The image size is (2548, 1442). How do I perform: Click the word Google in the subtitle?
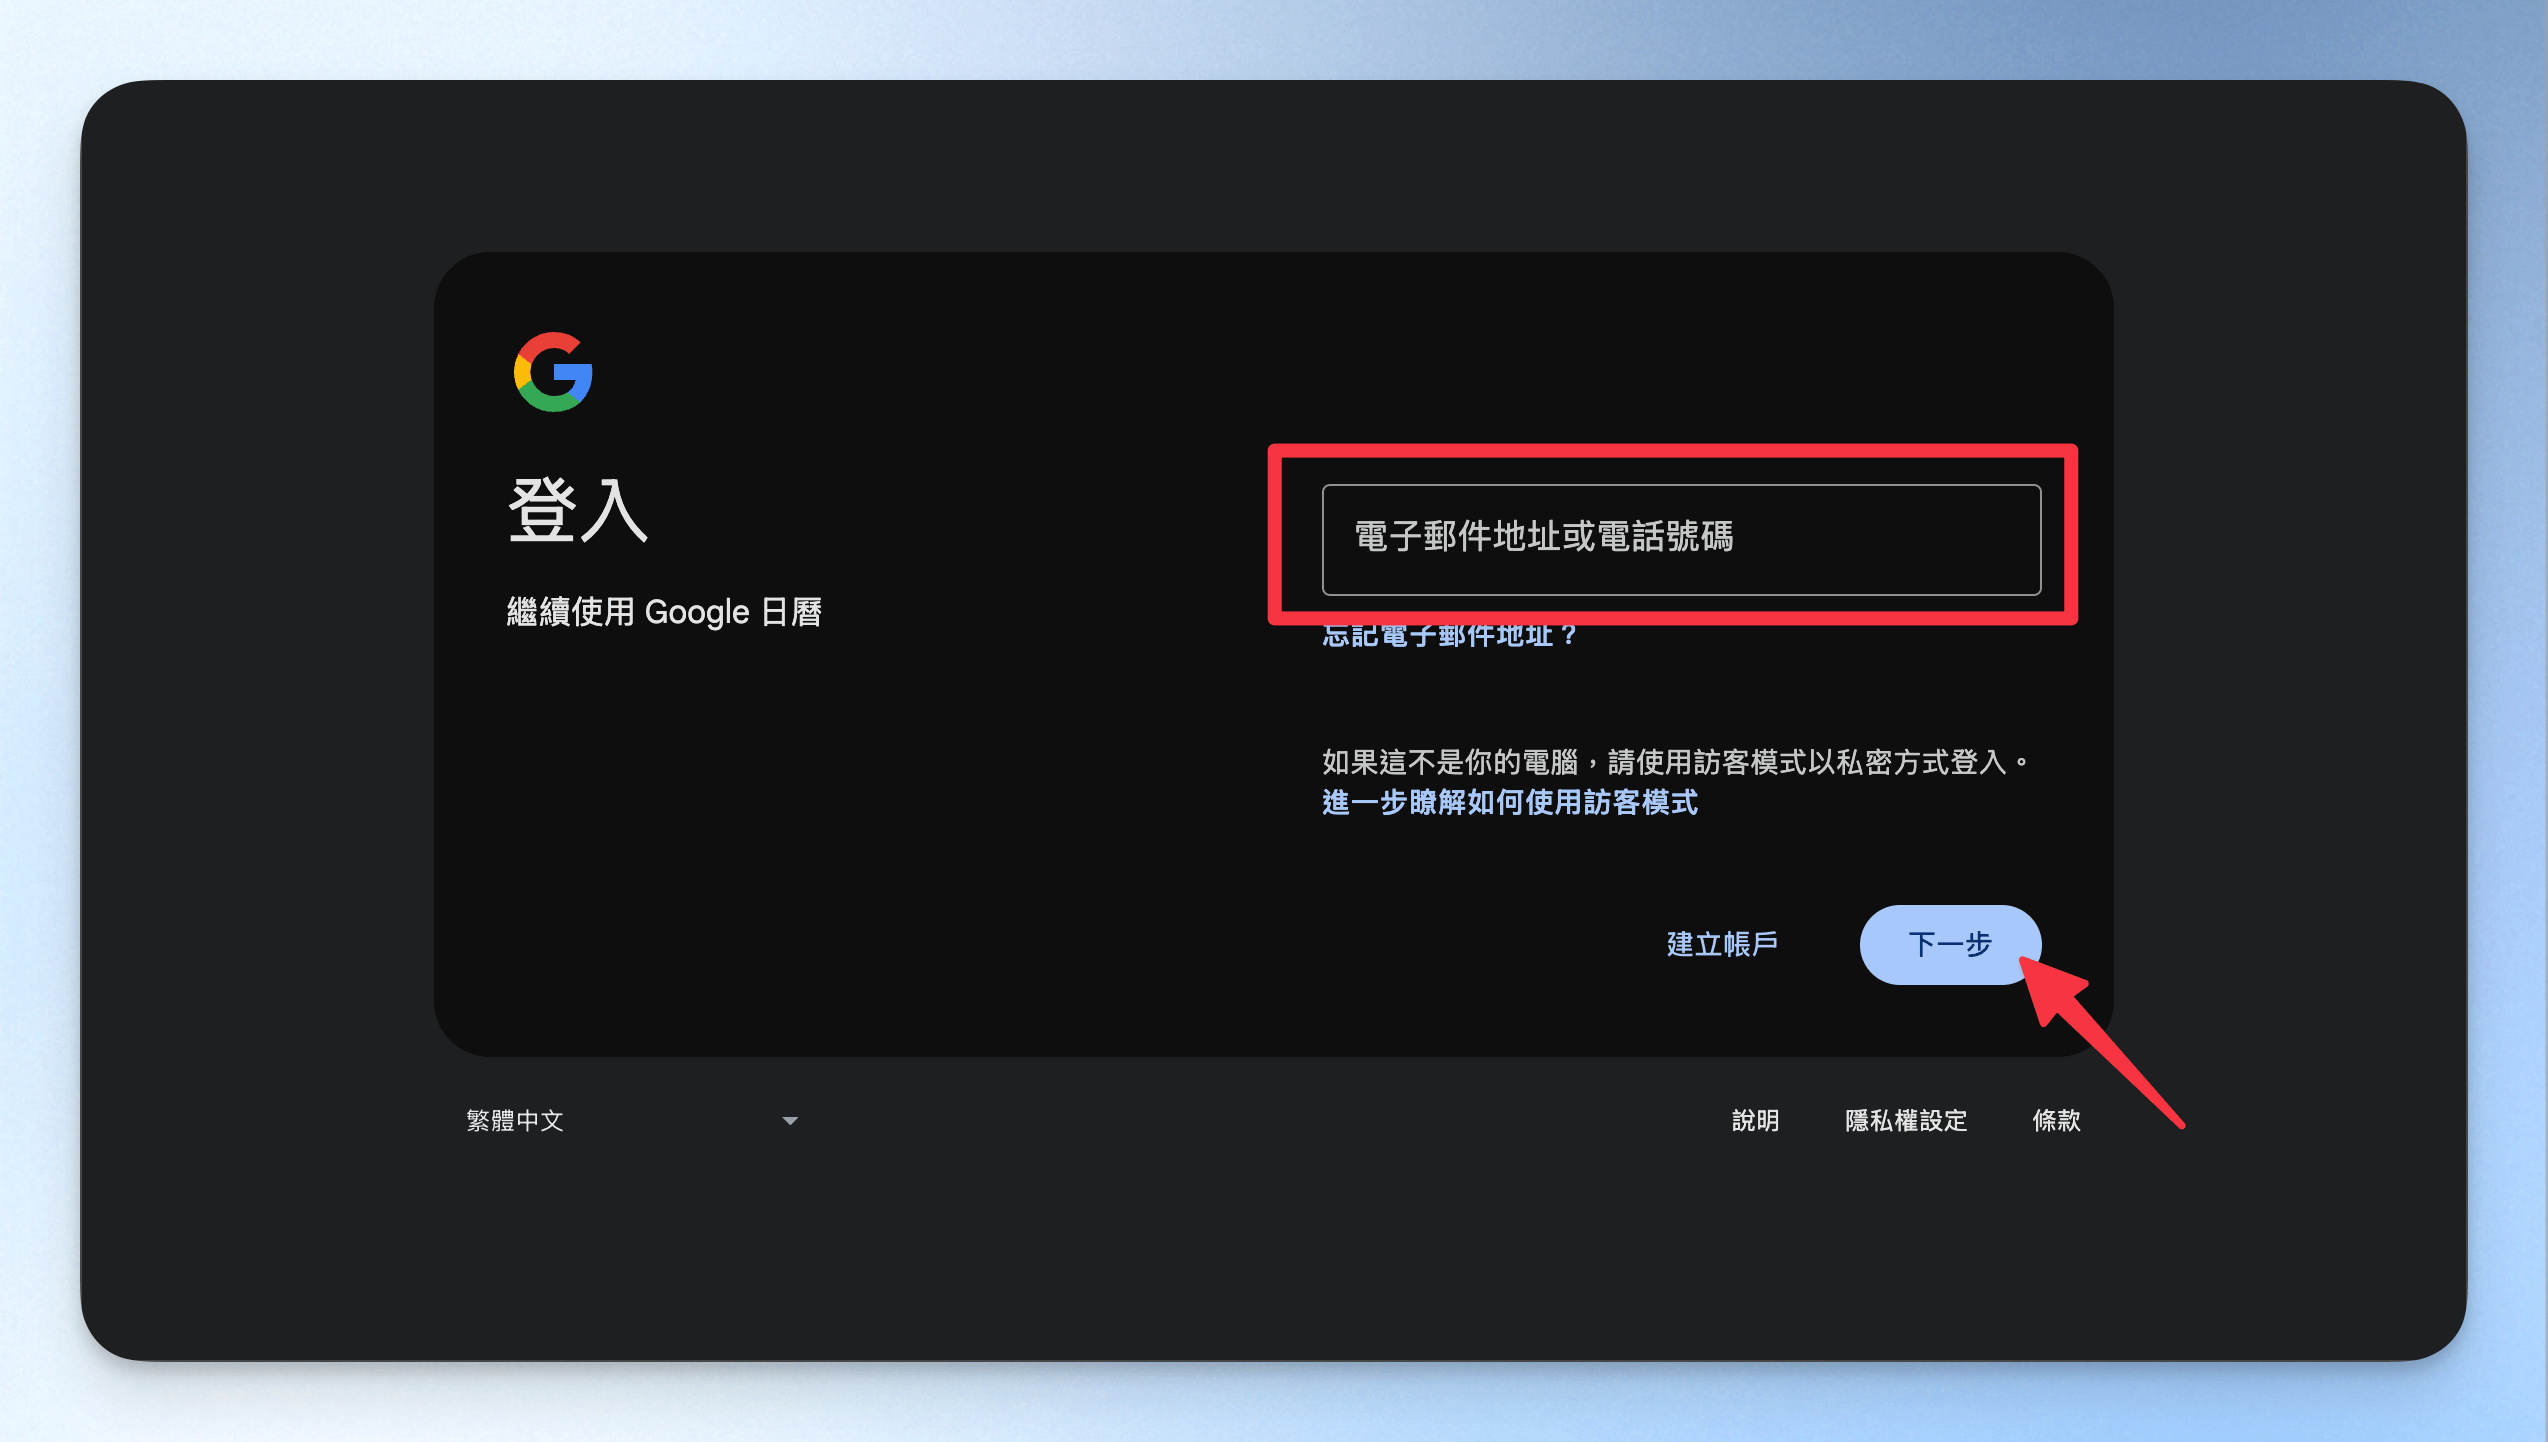coord(696,611)
